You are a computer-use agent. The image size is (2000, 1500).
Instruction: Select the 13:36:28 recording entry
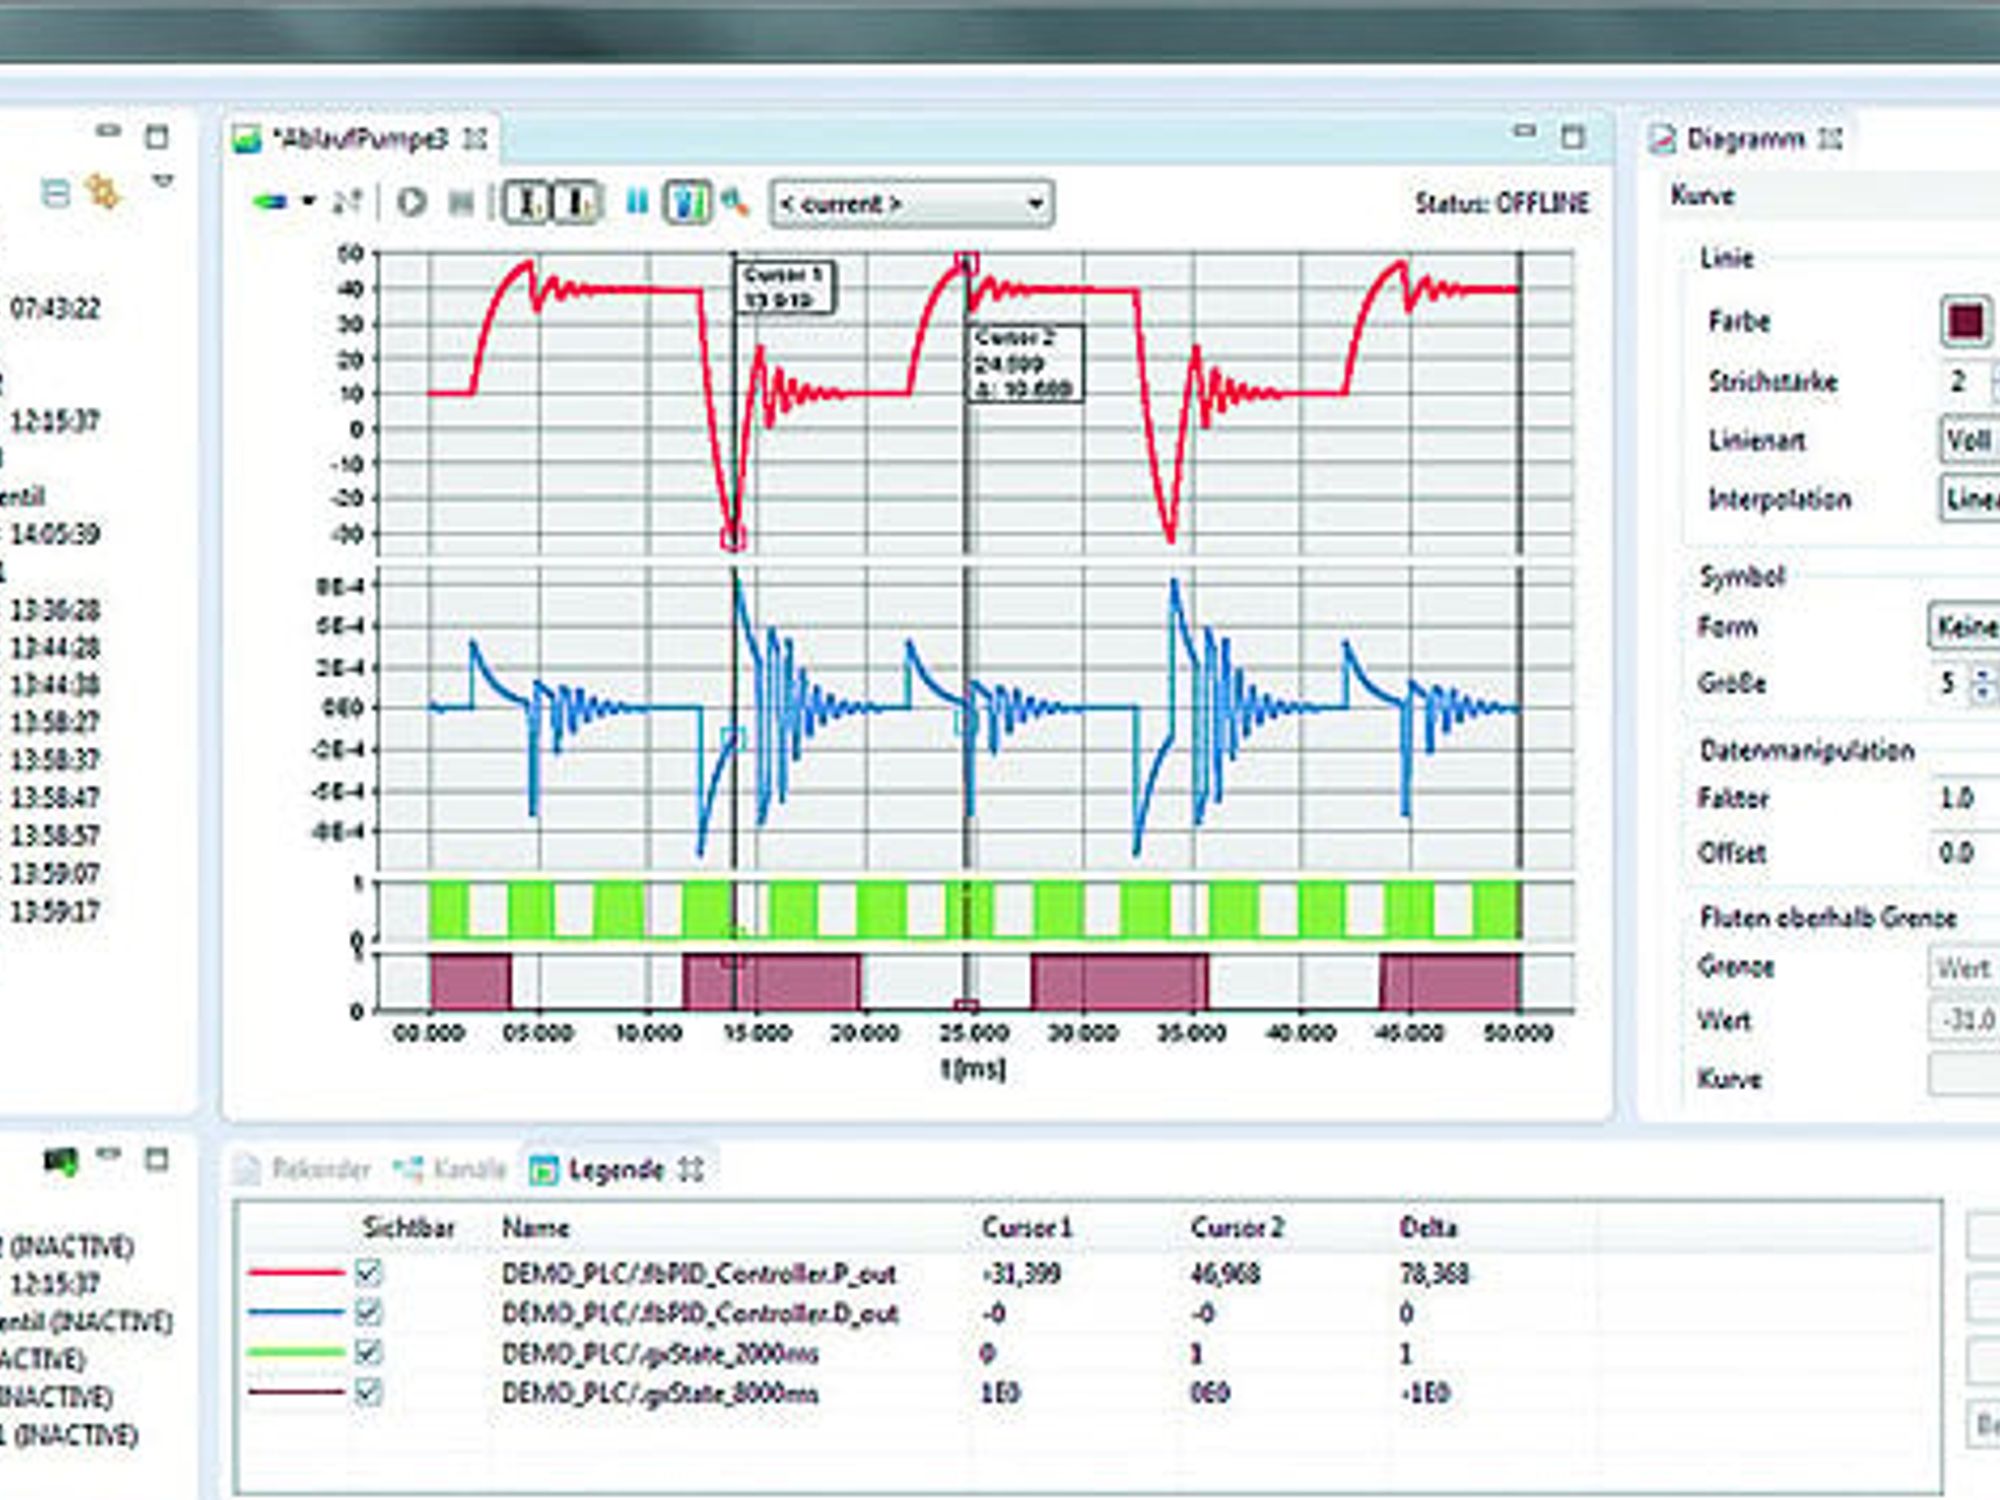pos(55,610)
